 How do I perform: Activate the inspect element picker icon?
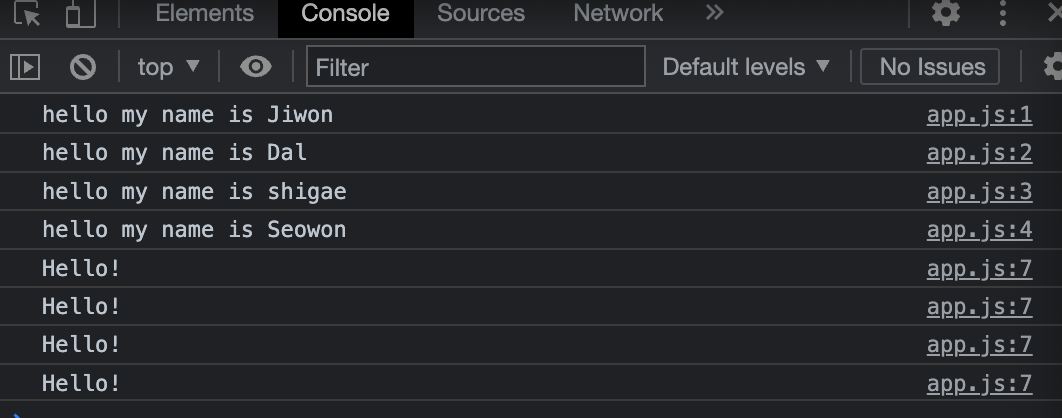pos(27,14)
